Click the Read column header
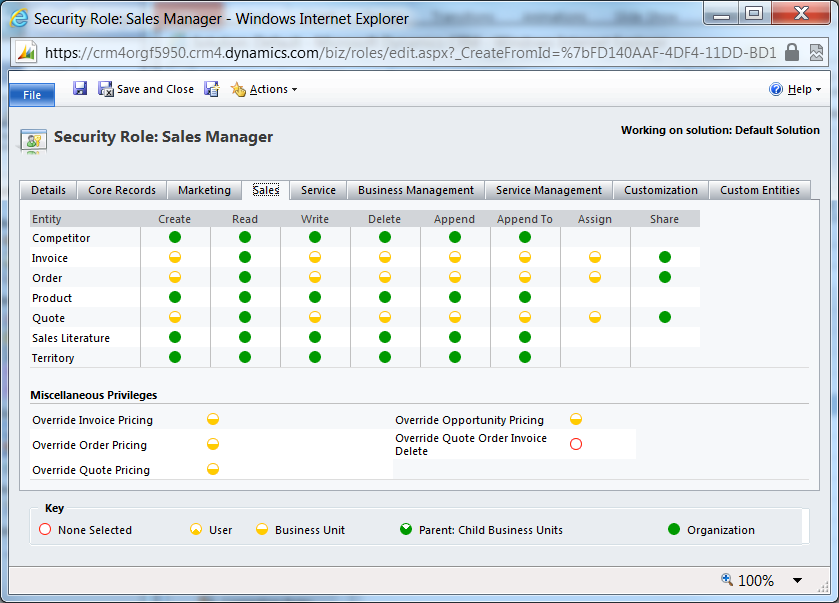The height and width of the screenshot is (603, 839). click(245, 219)
